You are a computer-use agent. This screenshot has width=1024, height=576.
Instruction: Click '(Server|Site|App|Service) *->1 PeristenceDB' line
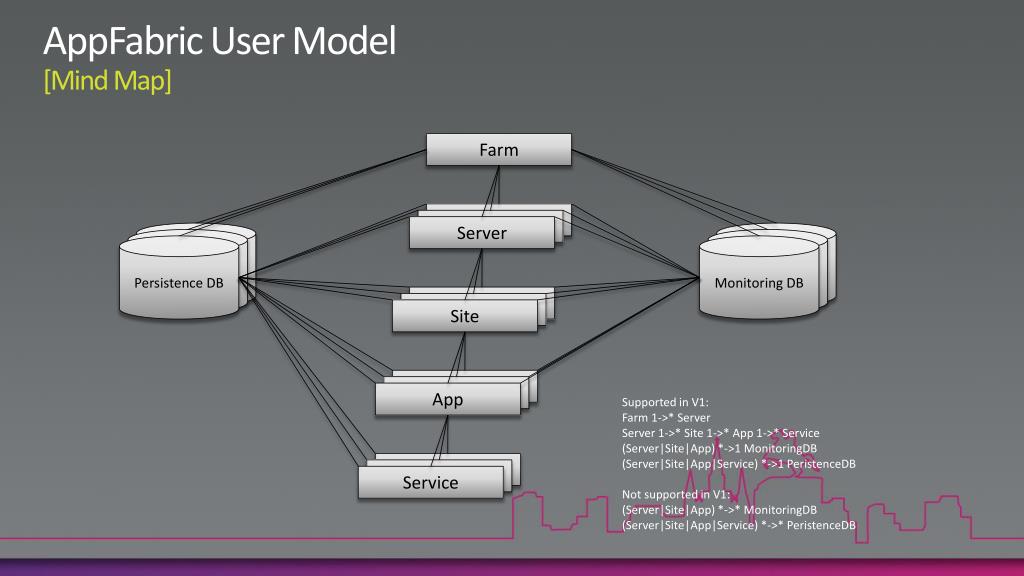pos(739,464)
